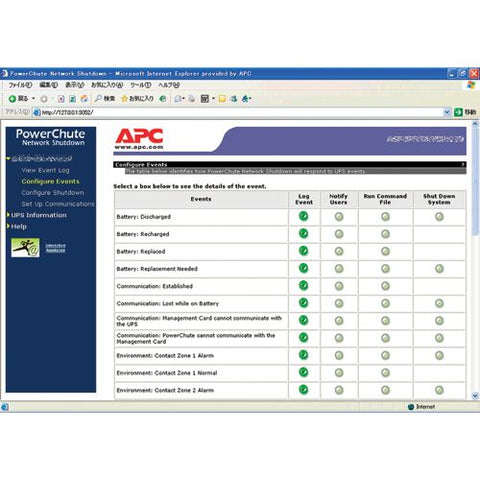Click the Configure Events help question mark
This screenshot has height=480, width=480.
tap(463, 165)
